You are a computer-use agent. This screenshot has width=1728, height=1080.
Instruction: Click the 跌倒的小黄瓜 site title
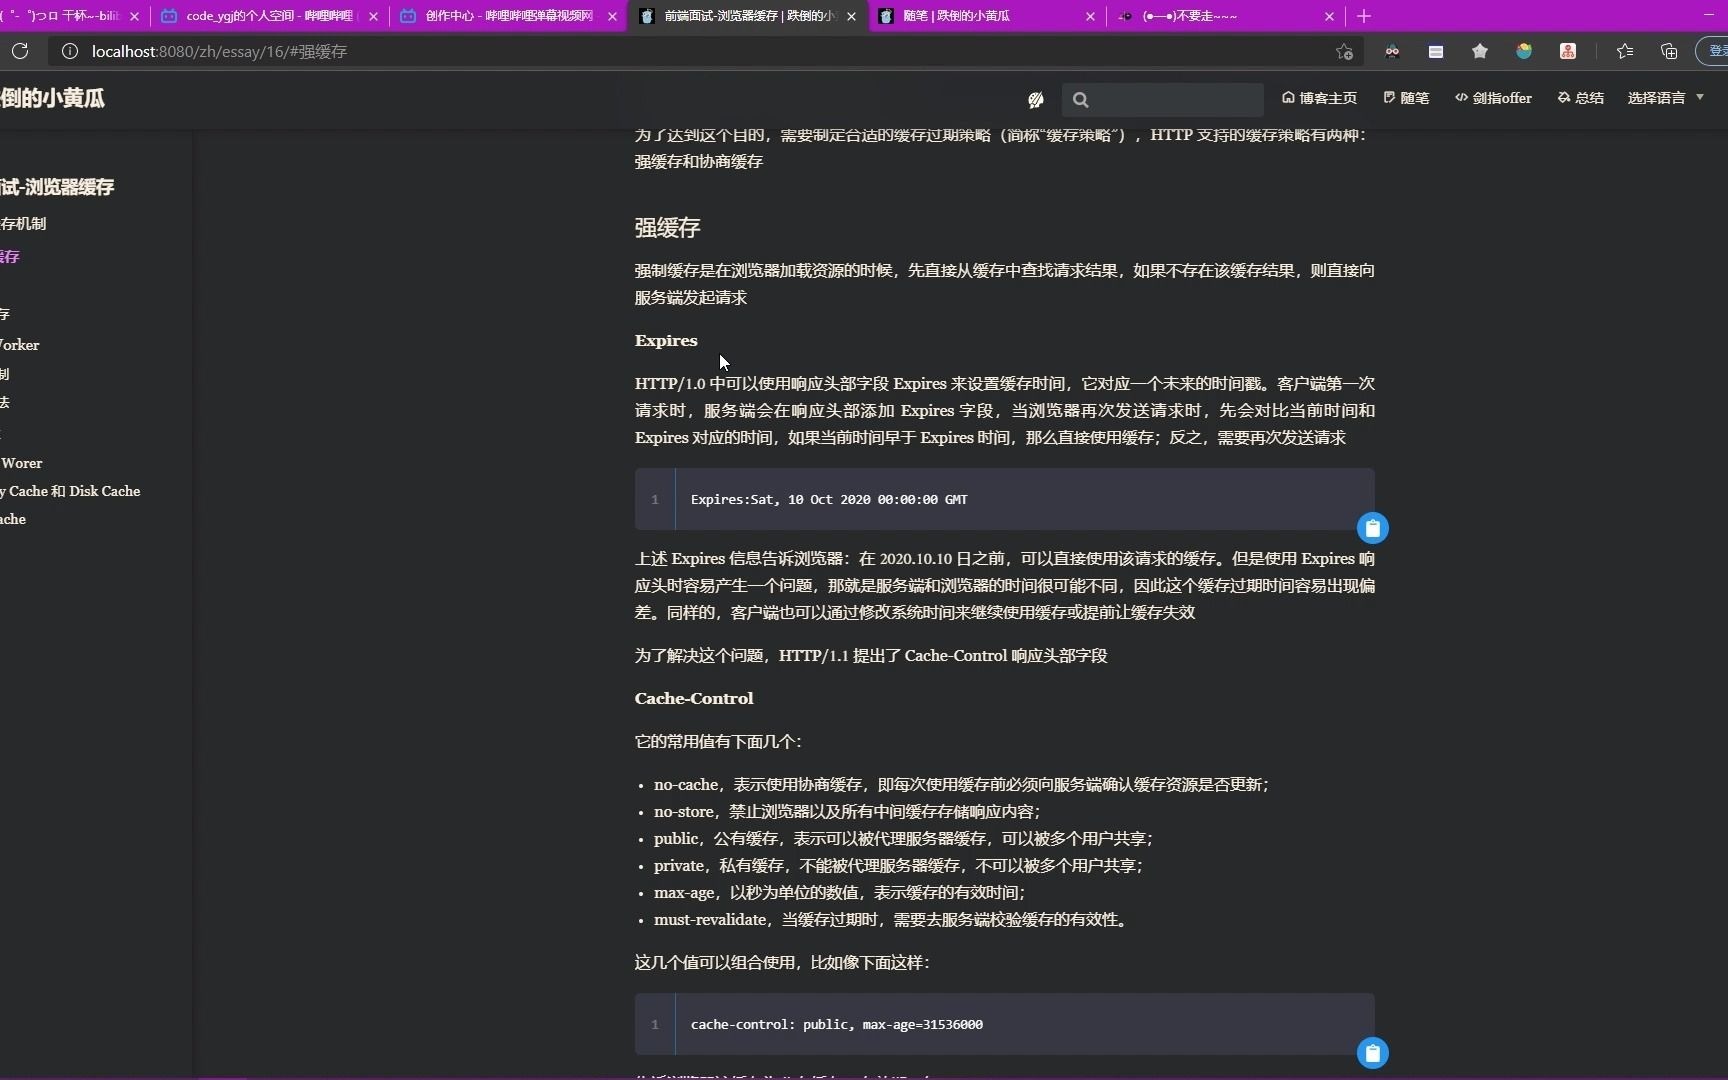[52, 98]
